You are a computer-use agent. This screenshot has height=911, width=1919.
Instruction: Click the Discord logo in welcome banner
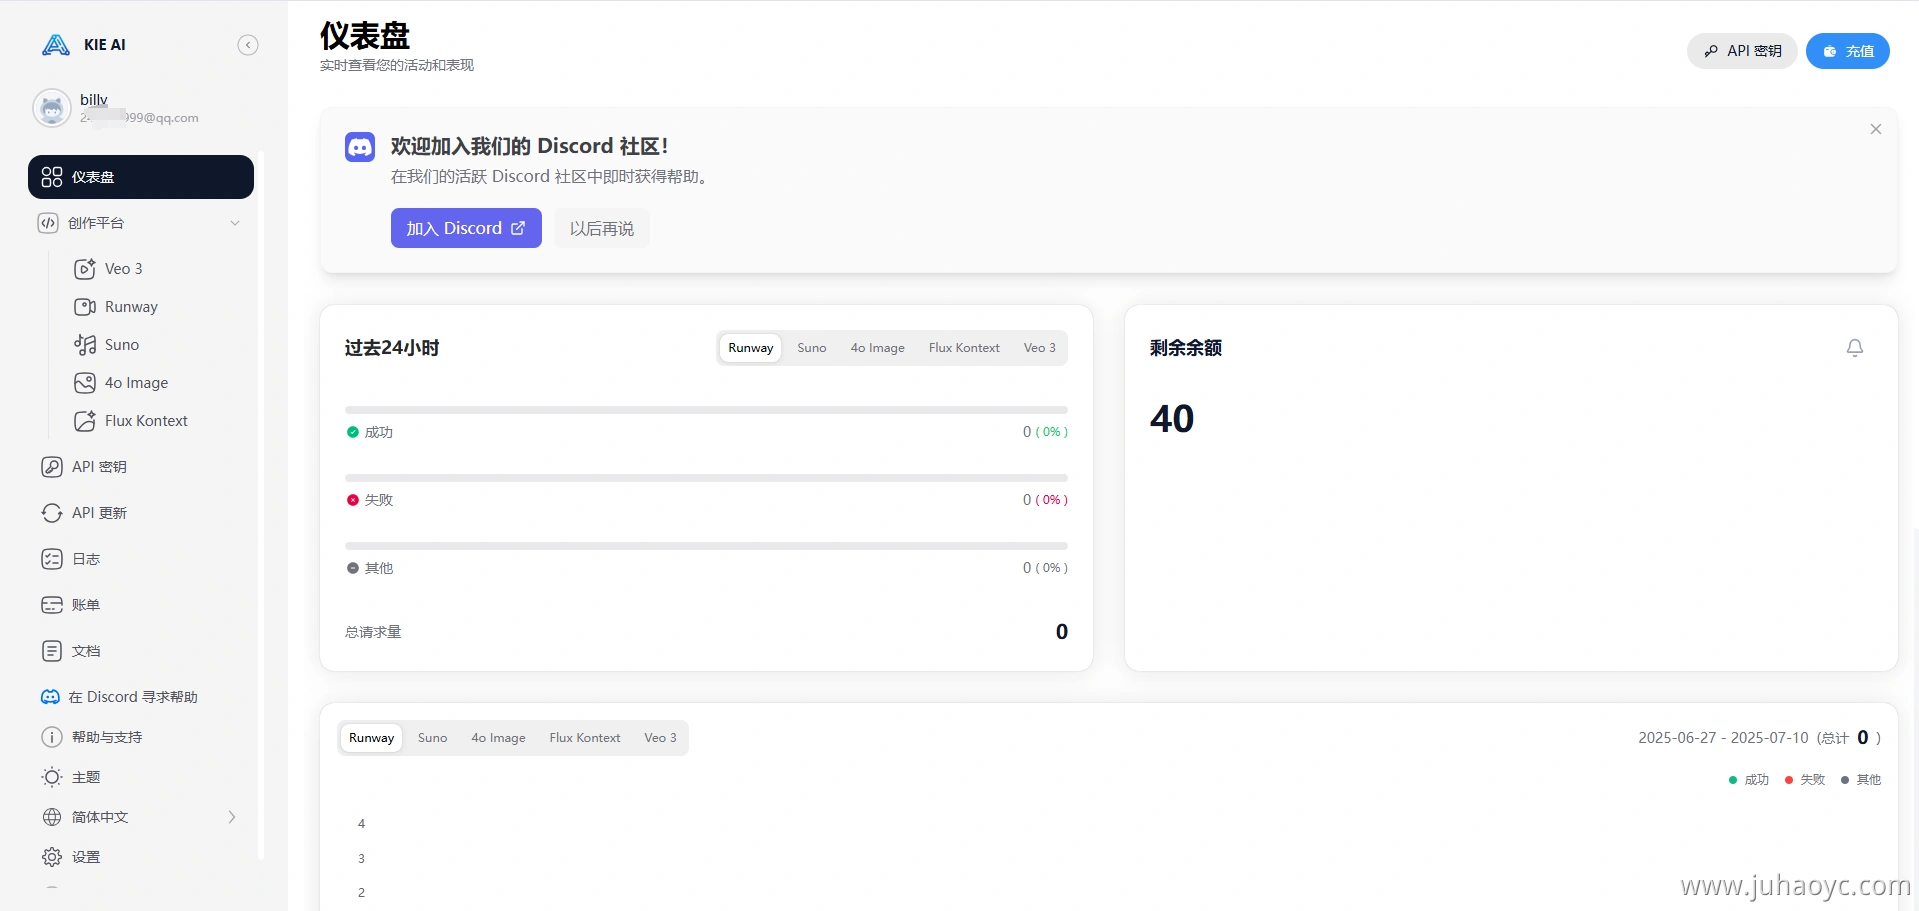[360, 147]
